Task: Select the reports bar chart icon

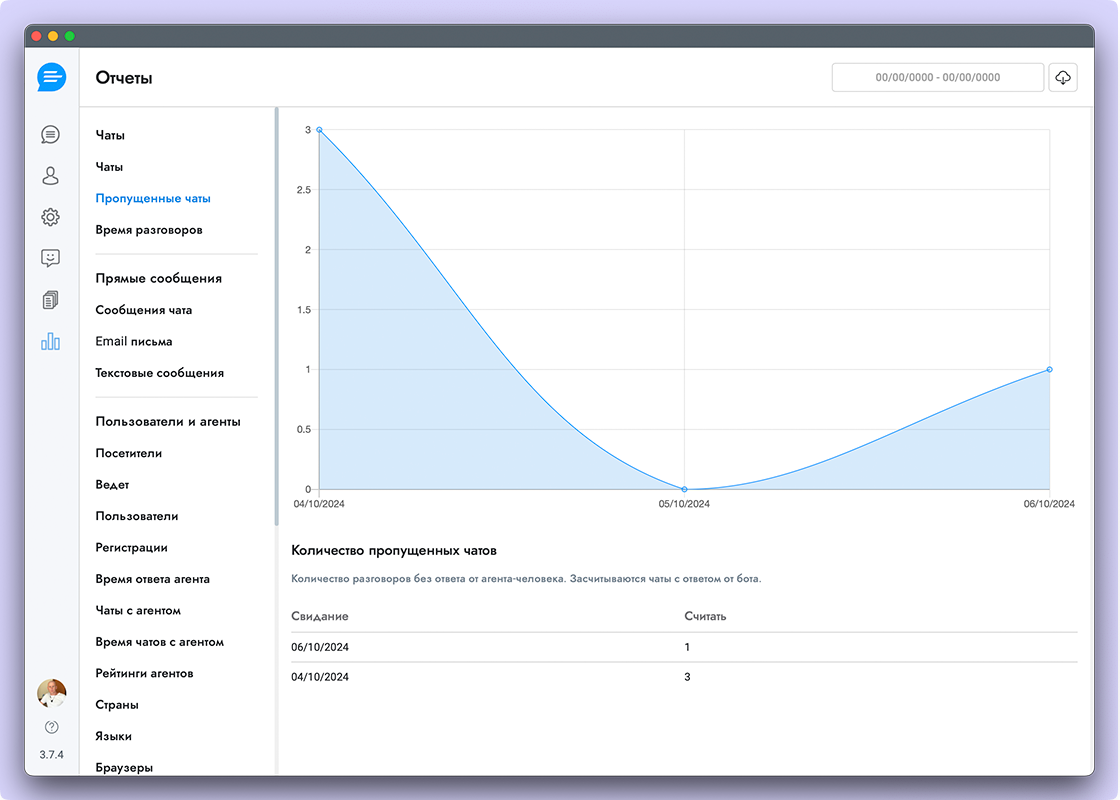Action: point(50,341)
